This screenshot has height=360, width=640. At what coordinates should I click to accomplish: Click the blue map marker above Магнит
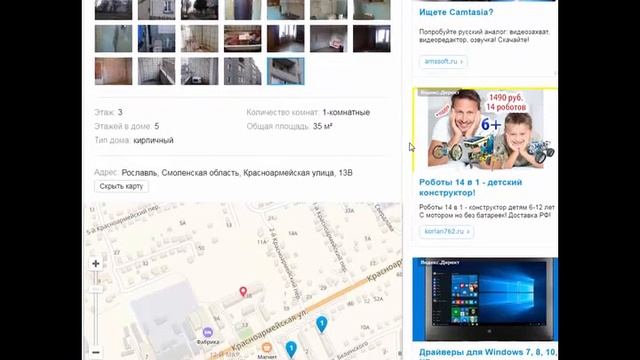point(291,350)
